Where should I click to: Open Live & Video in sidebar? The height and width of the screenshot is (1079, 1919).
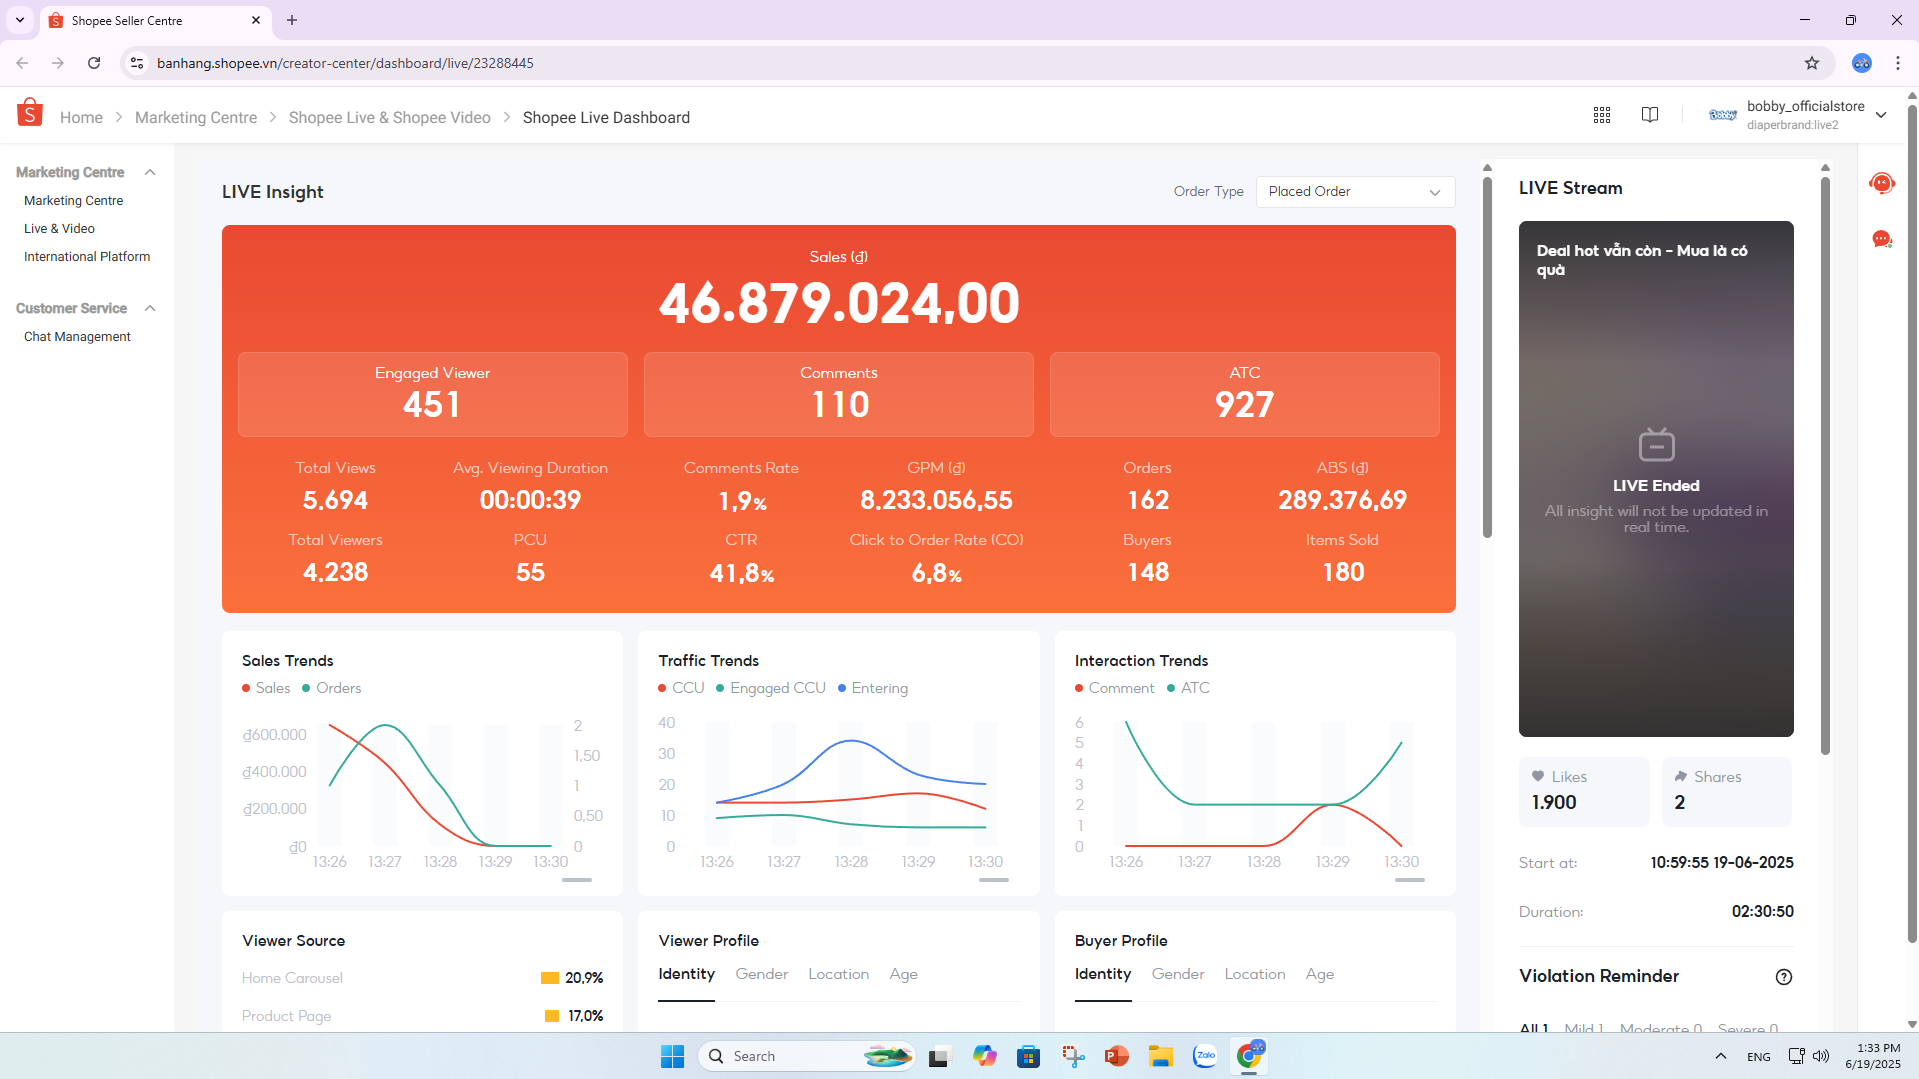[59, 229]
